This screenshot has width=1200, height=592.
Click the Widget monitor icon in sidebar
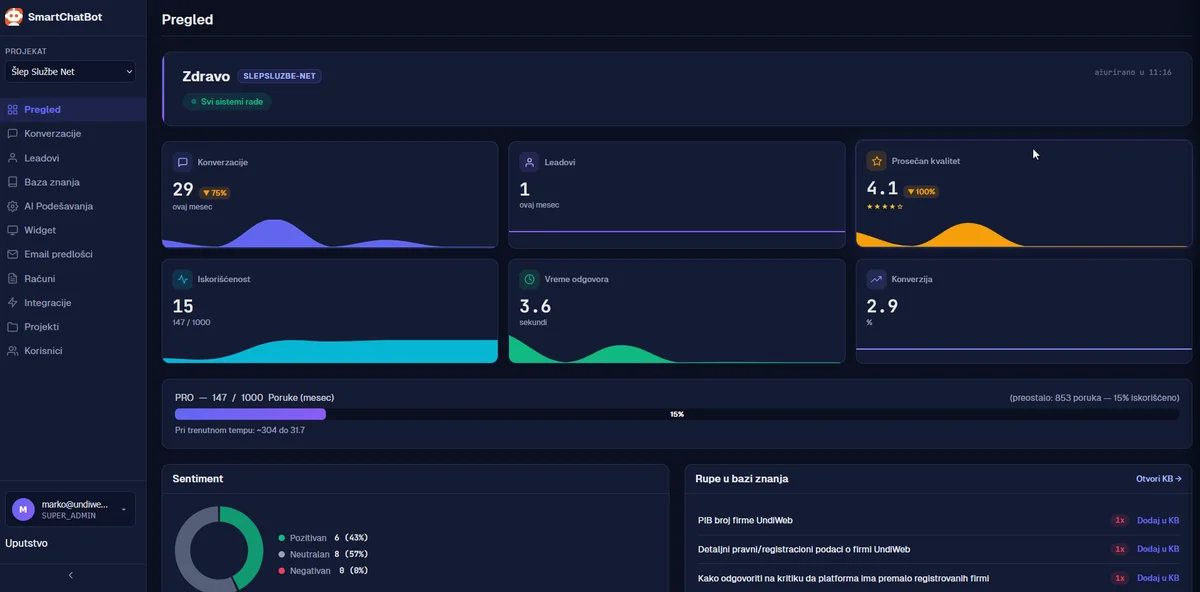coord(12,230)
